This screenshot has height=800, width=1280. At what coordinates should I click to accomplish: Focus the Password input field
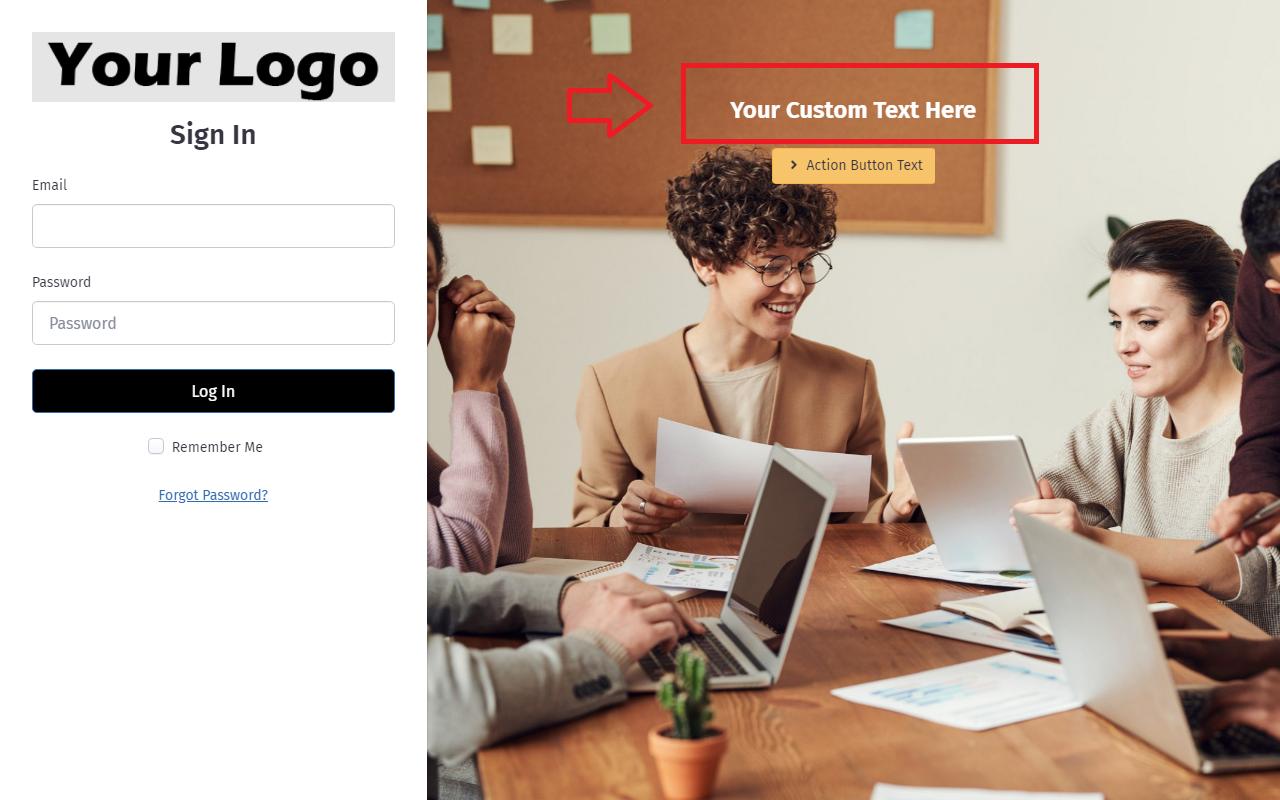click(213, 323)
